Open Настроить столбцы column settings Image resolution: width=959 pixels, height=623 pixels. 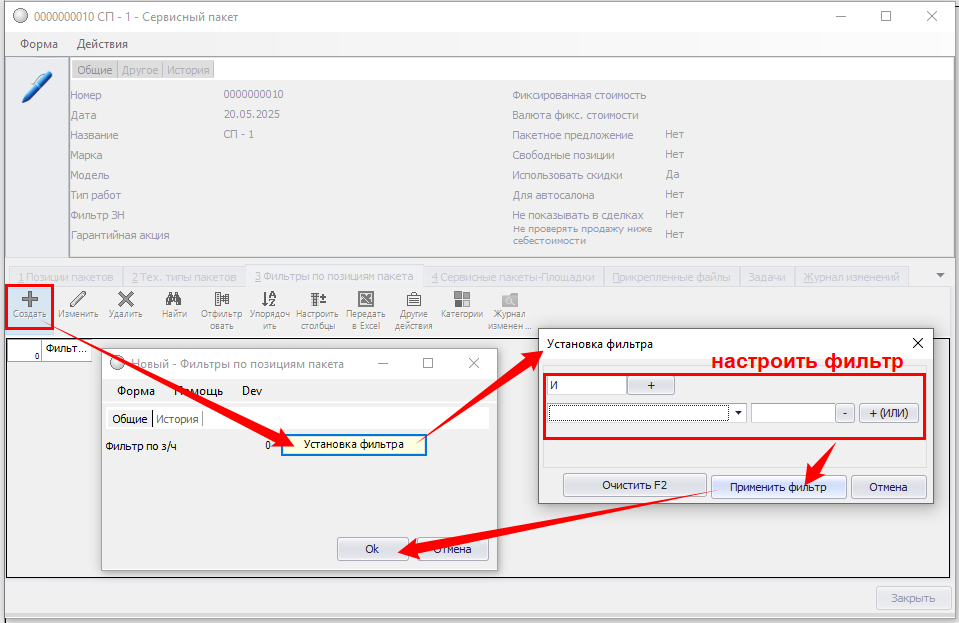coord(318,300)
